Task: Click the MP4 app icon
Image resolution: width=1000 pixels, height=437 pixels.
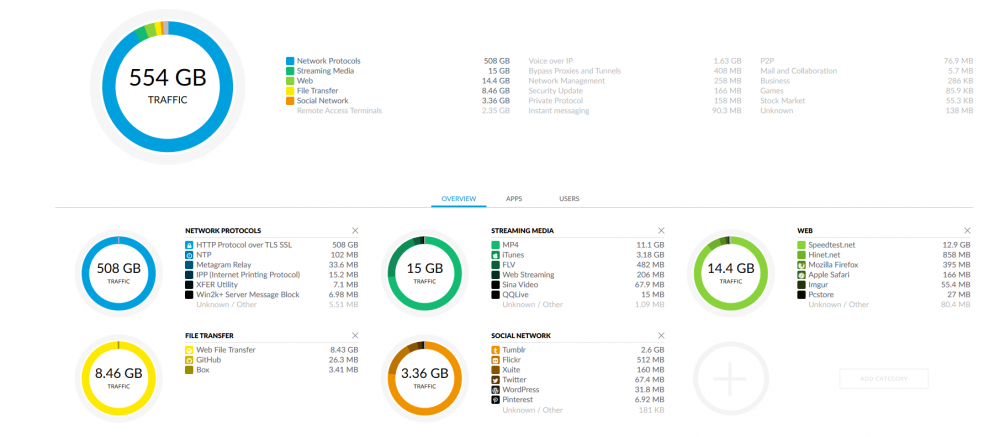Action: pos(495,244)
